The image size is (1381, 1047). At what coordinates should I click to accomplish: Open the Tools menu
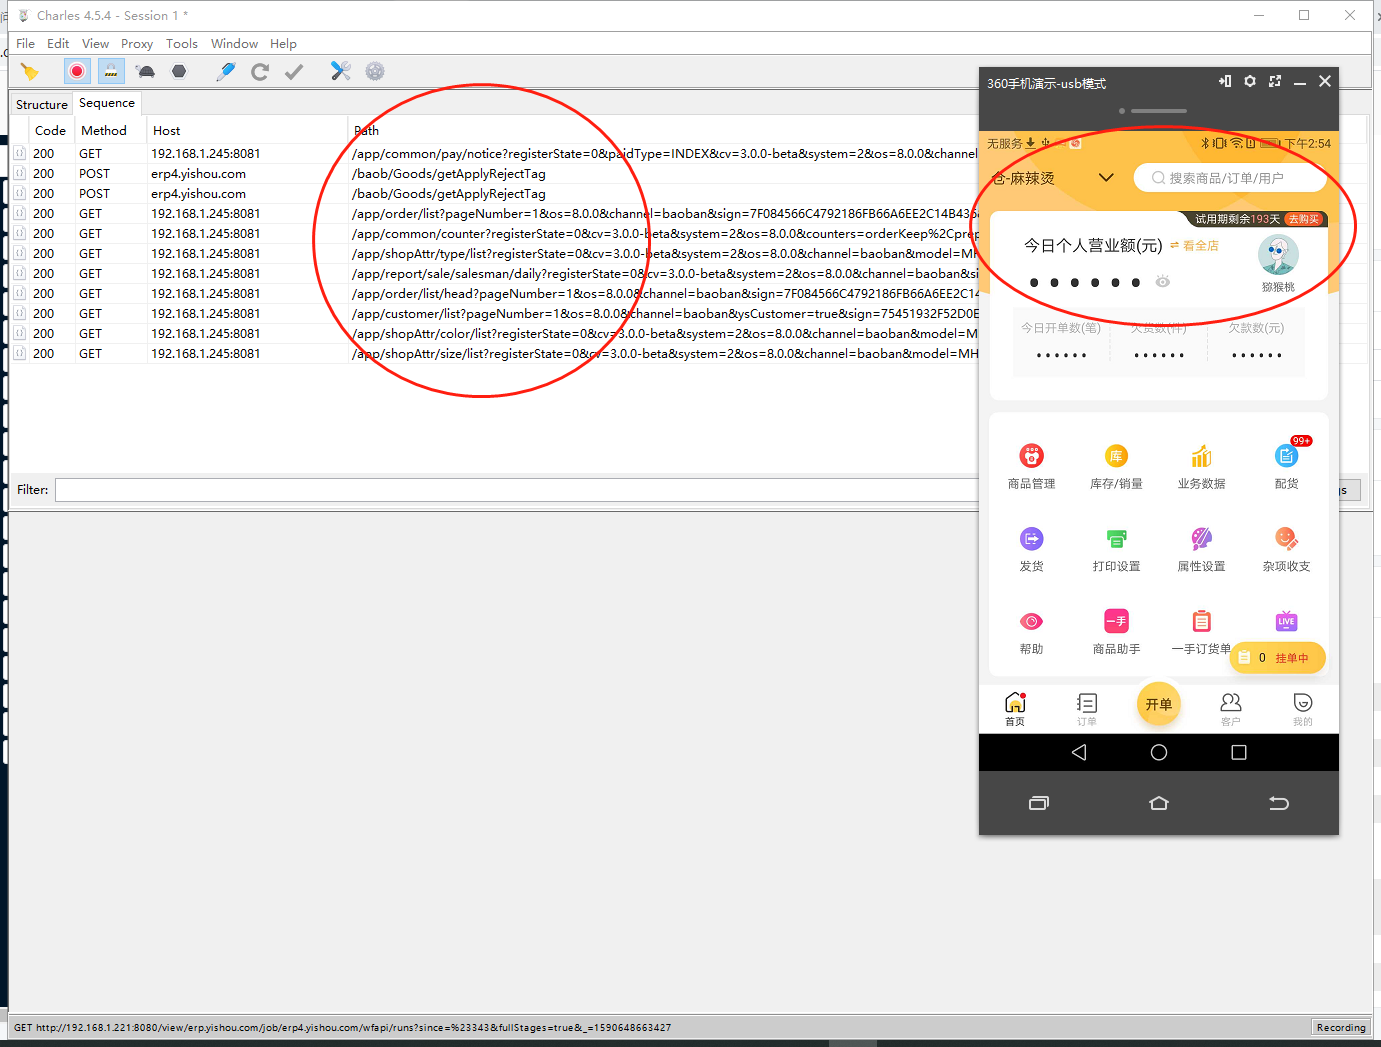tap(182, 44)
